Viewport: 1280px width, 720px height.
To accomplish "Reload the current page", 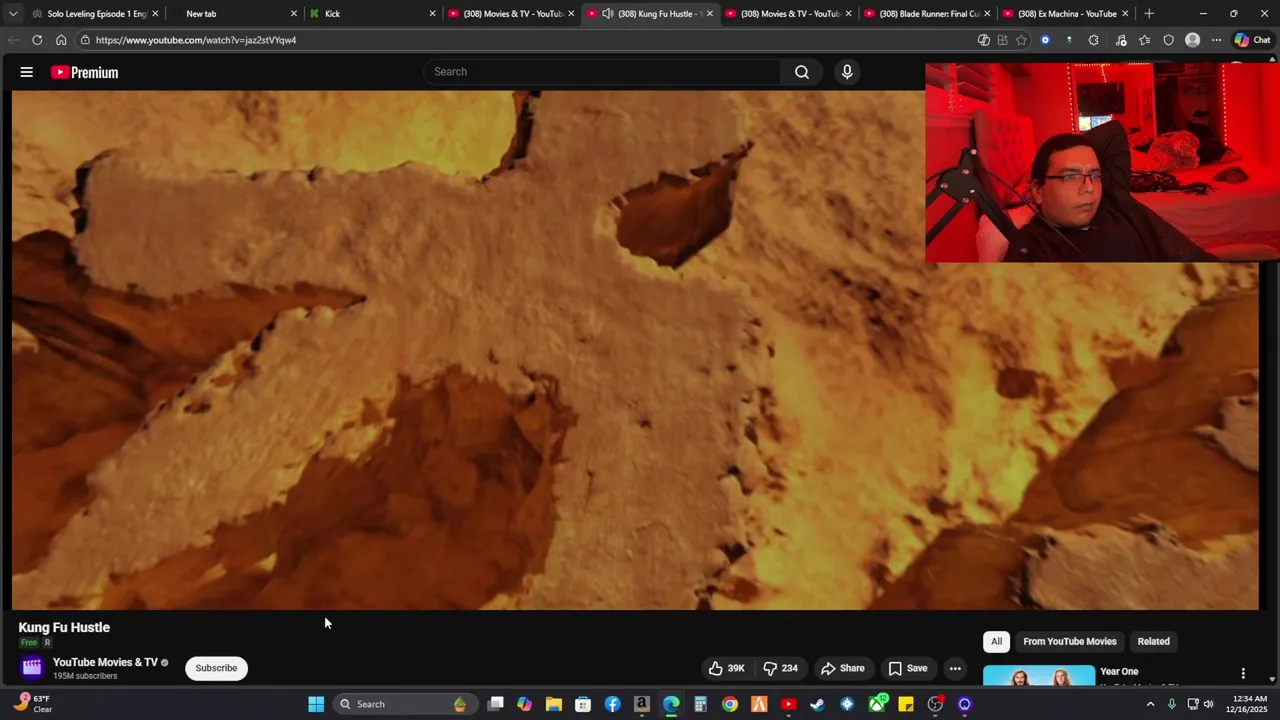I will [37, 40].
